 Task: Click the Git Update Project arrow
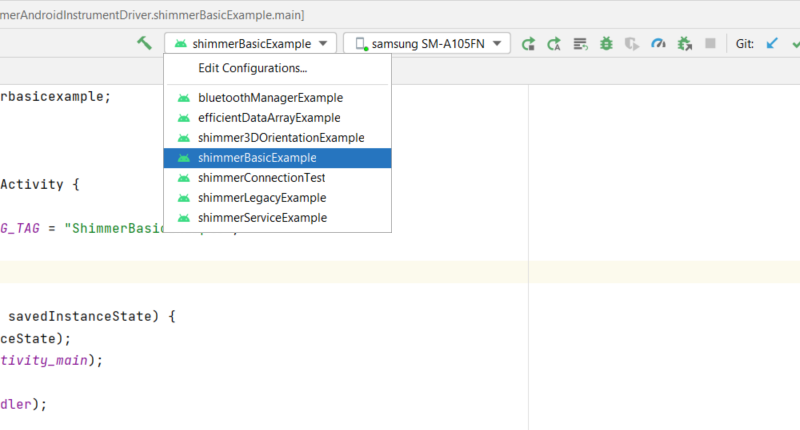[x=772, y=43]
